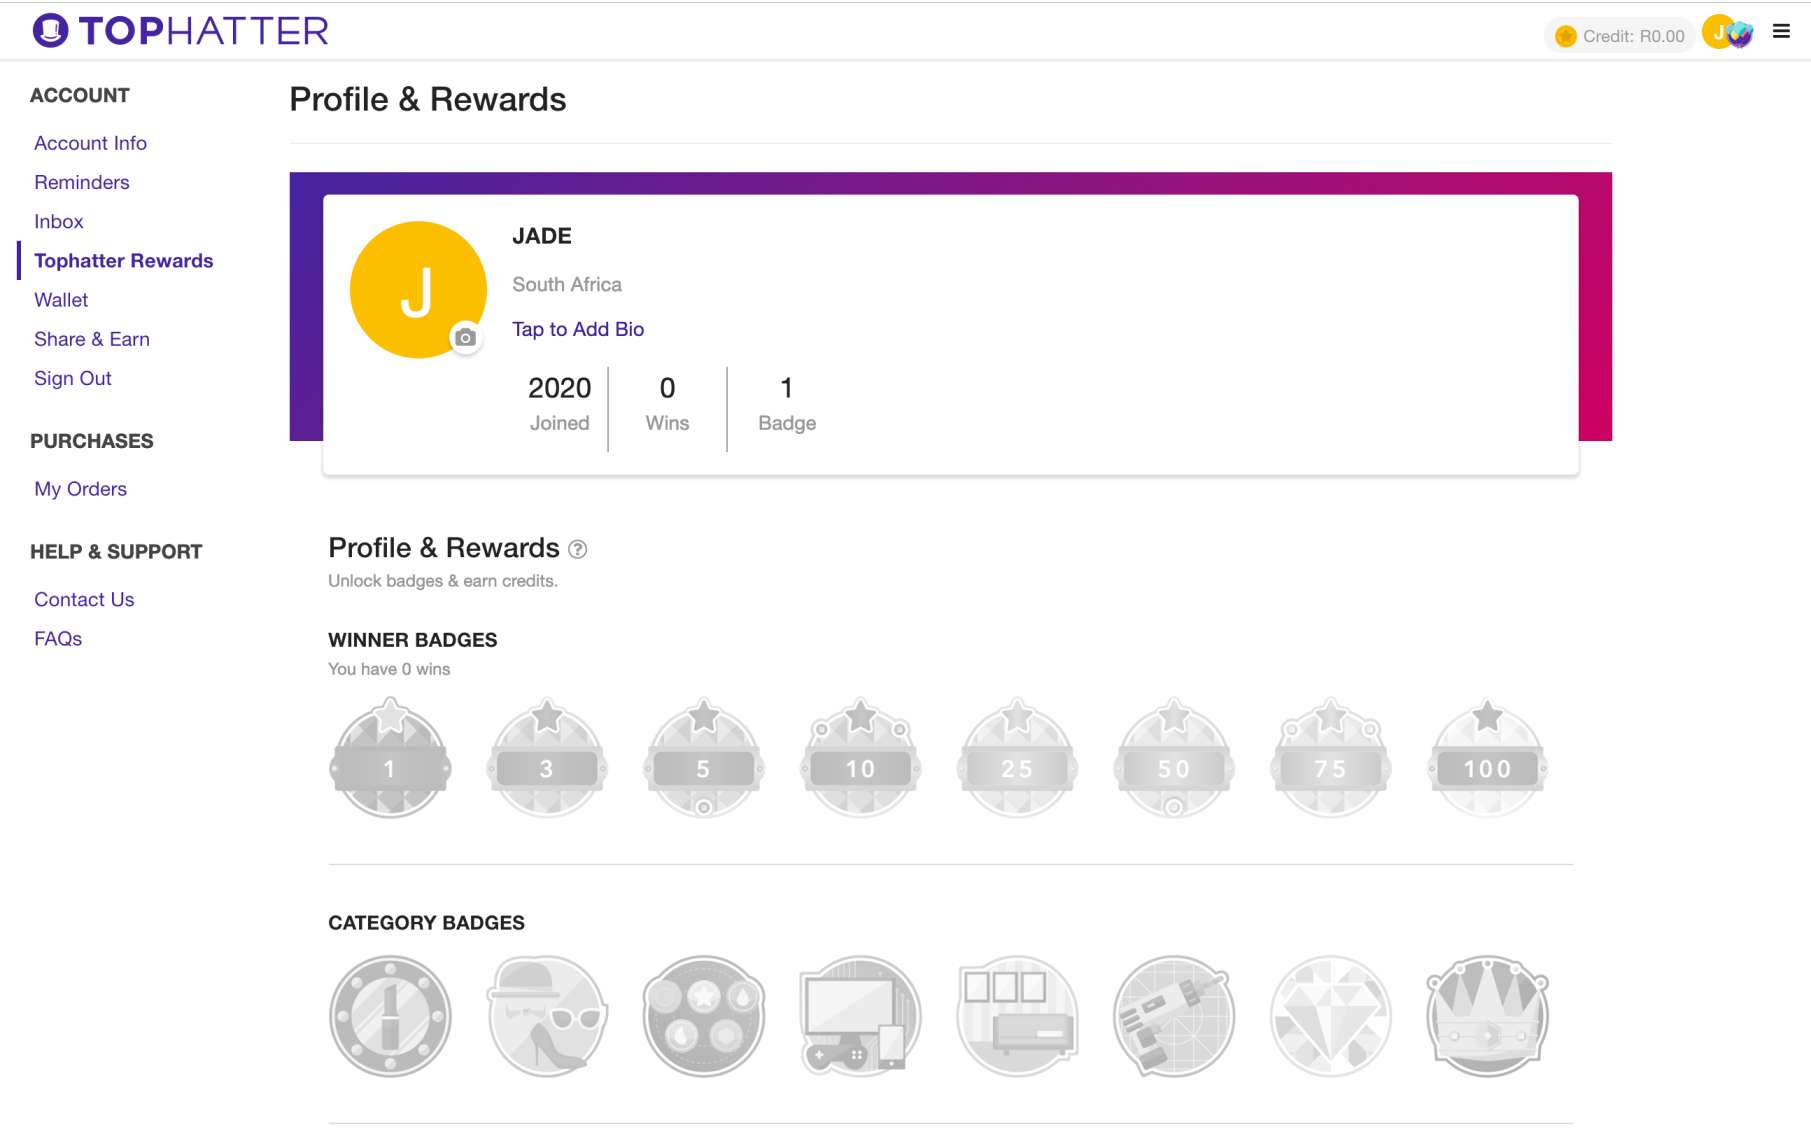The image size is (1811, 1148).
Task: Click the Tophatter logo
Action: tap(181, 31)
